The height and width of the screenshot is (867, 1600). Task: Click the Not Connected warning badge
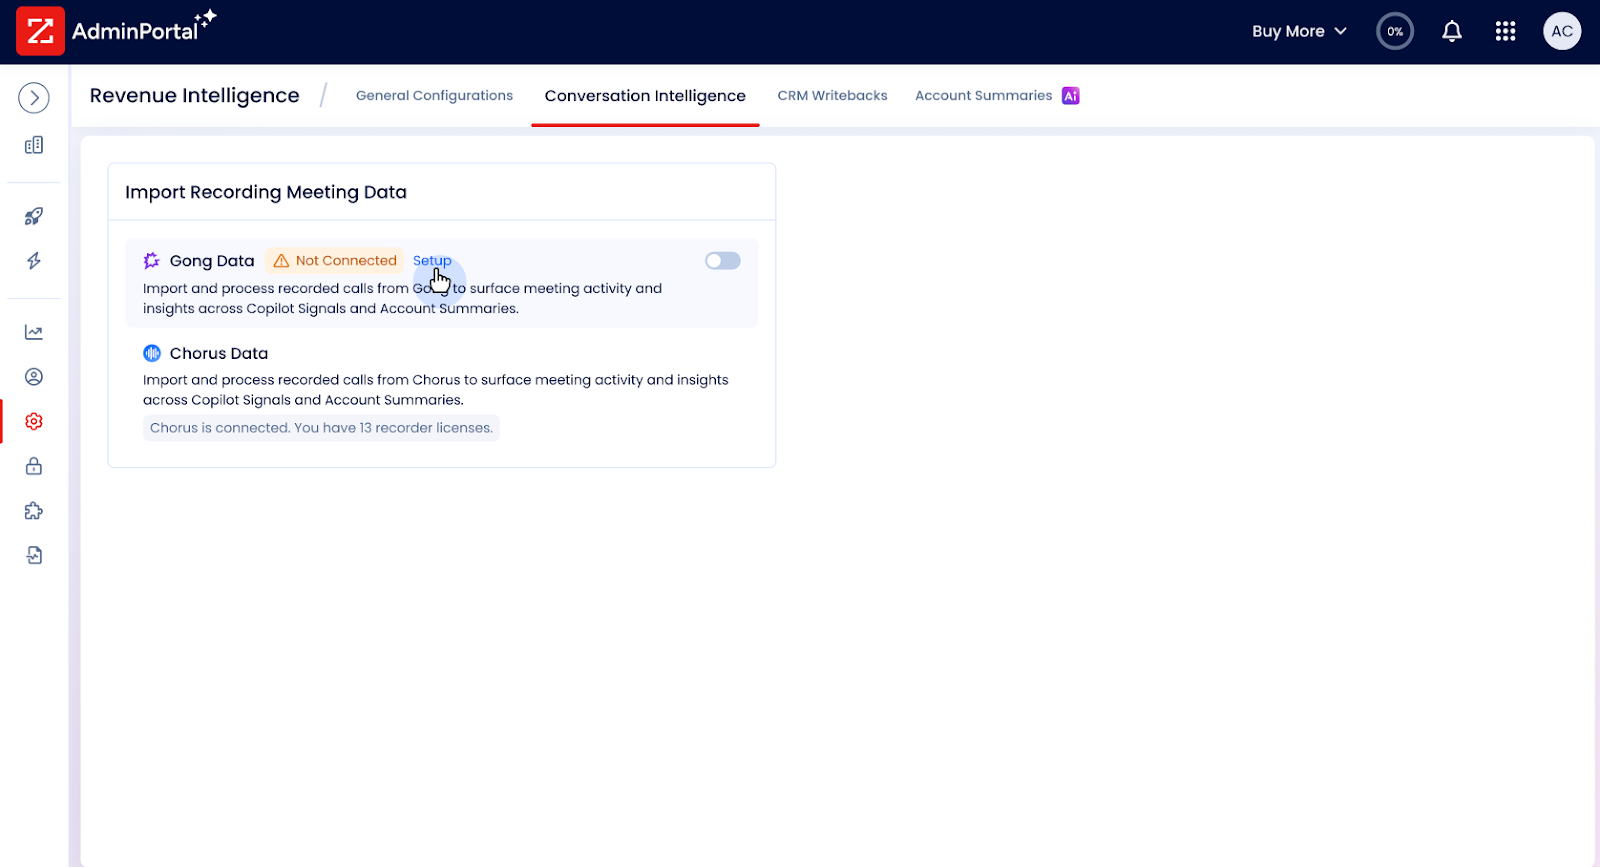[x=335, y=261]
